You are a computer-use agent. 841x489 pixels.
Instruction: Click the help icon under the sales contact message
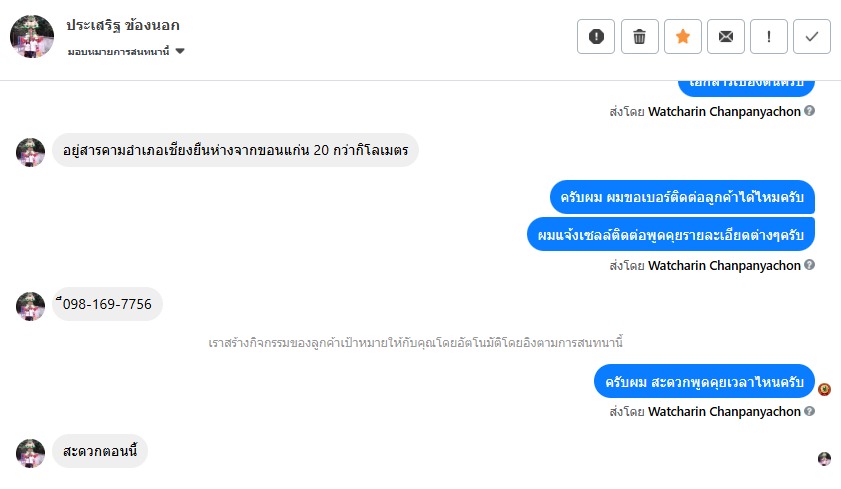point(810,266)
